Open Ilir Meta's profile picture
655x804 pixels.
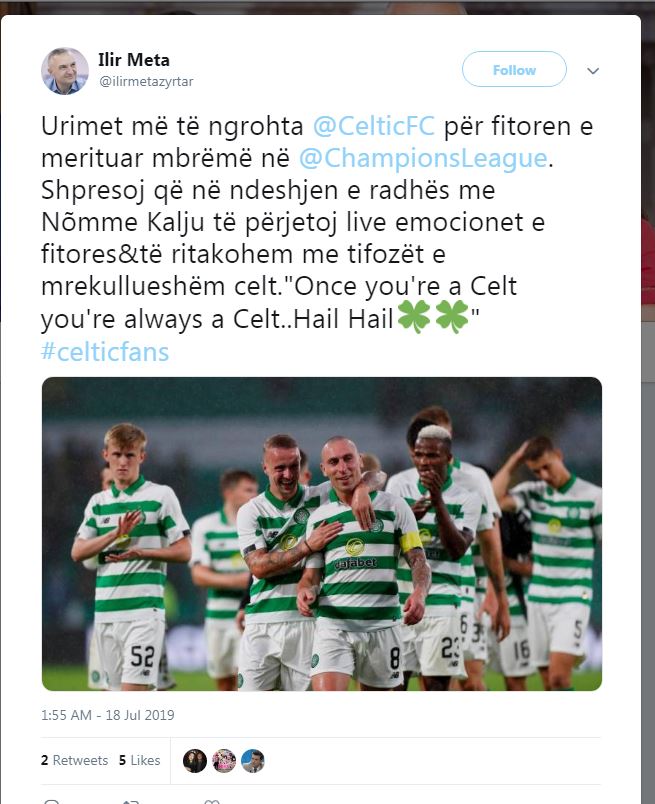[65, 71]
